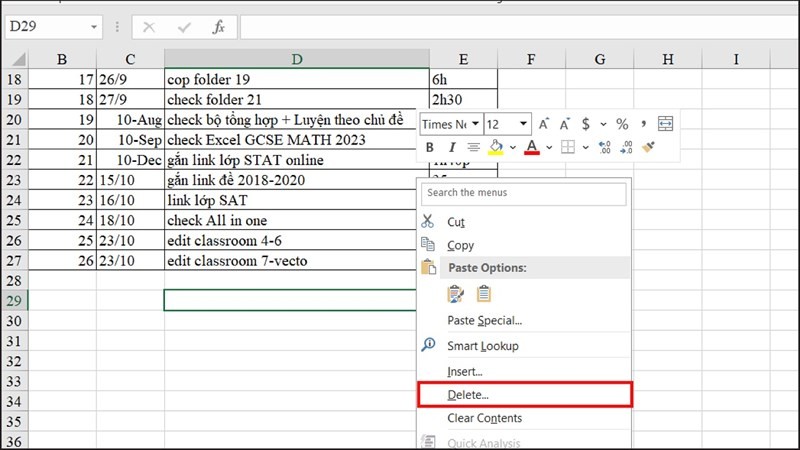
Task: Choose Insert... in context menu
Action: click(x=523, y=371)
